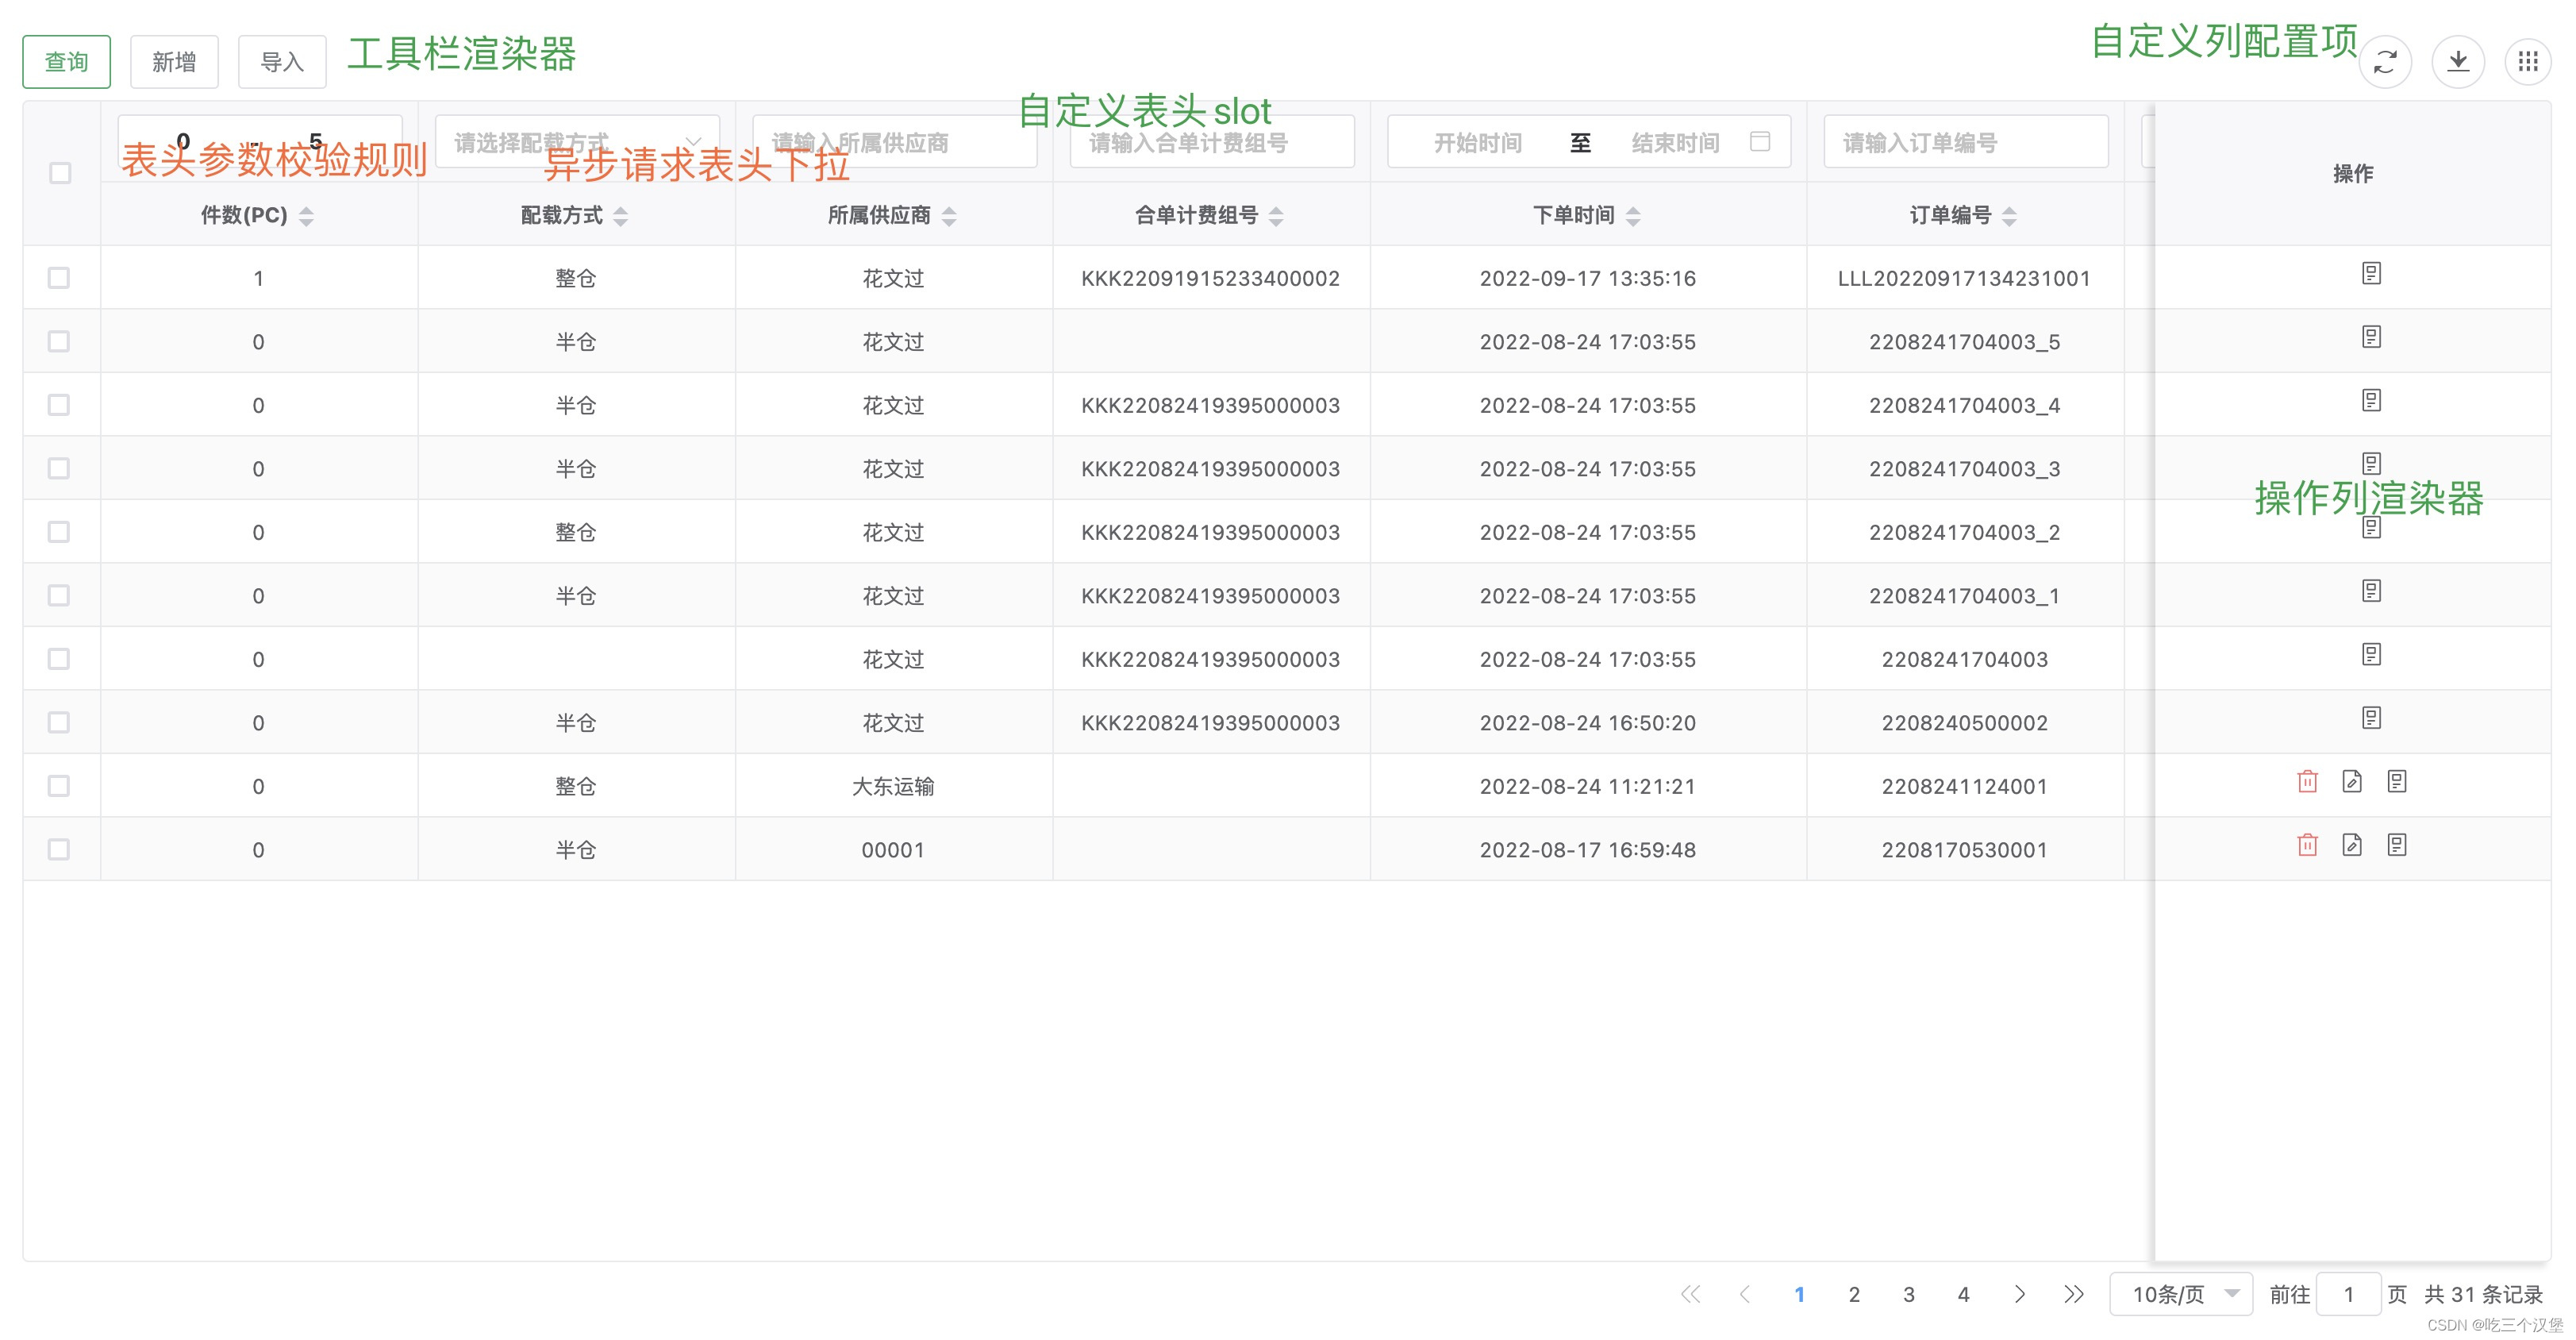The width and height of the screenshot is (2576, 1340).
Task: Check the row for order LLL20220917134231001
Action: coord(59,278)
